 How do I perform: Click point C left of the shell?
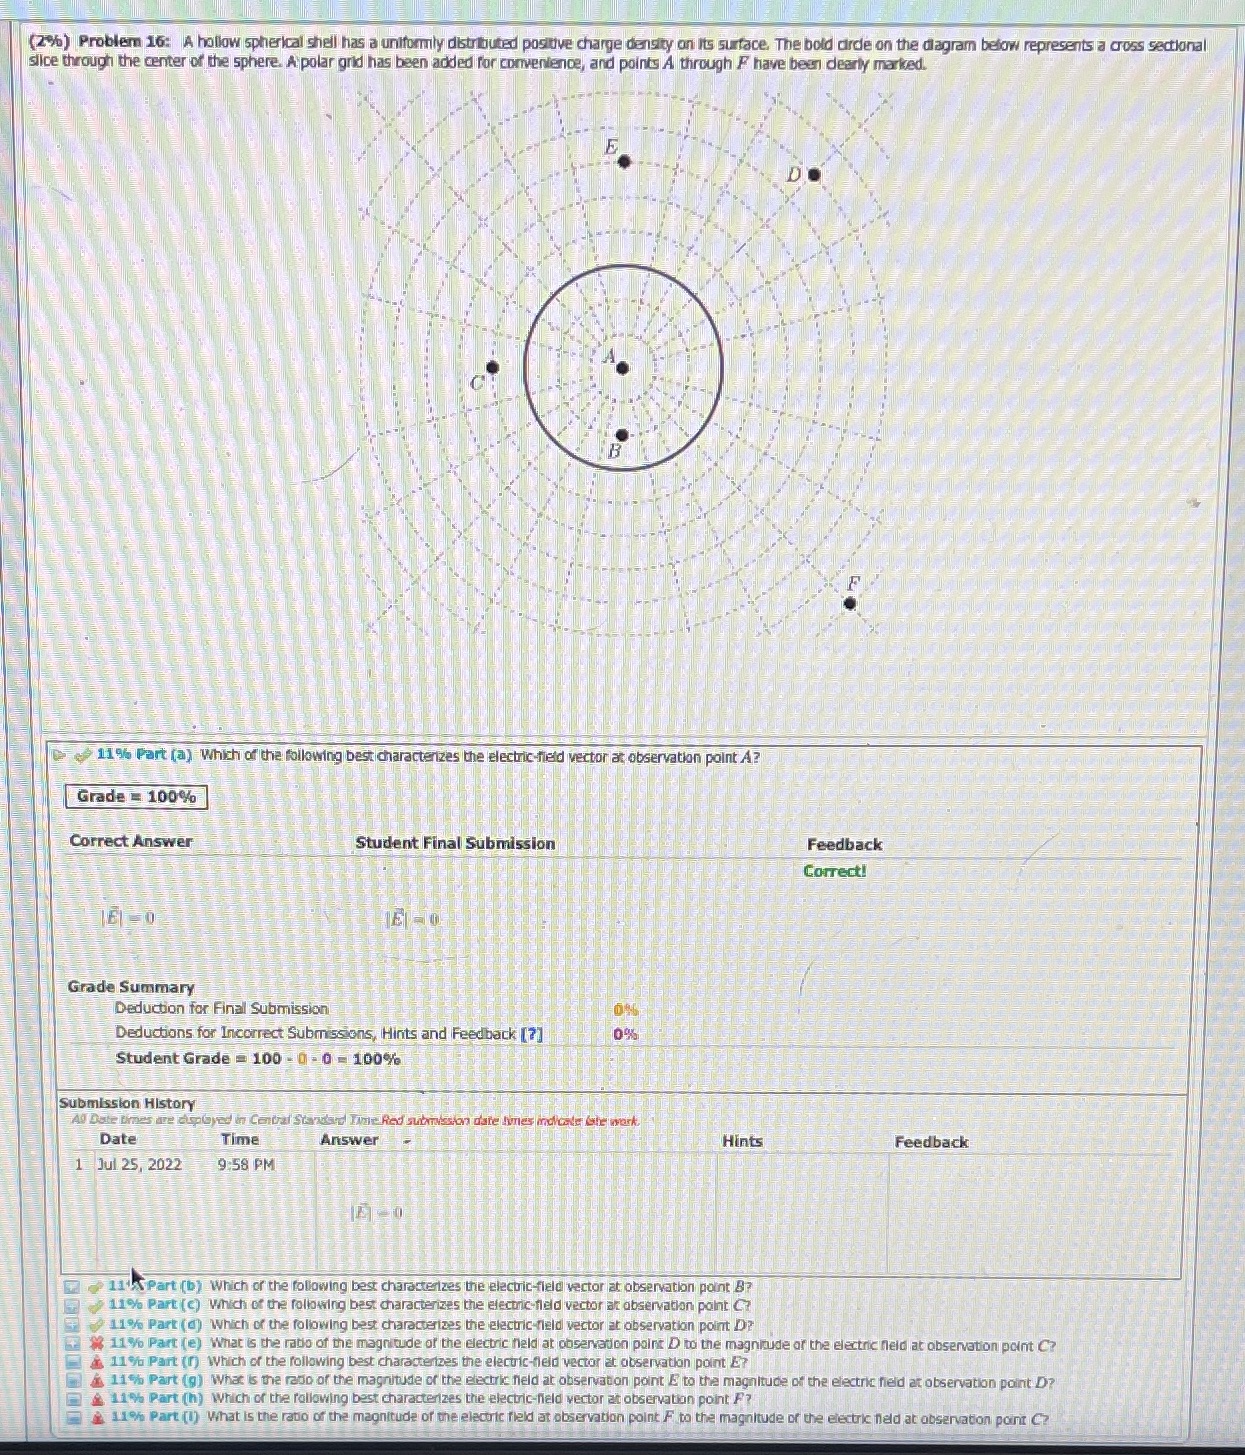(492, 368)
